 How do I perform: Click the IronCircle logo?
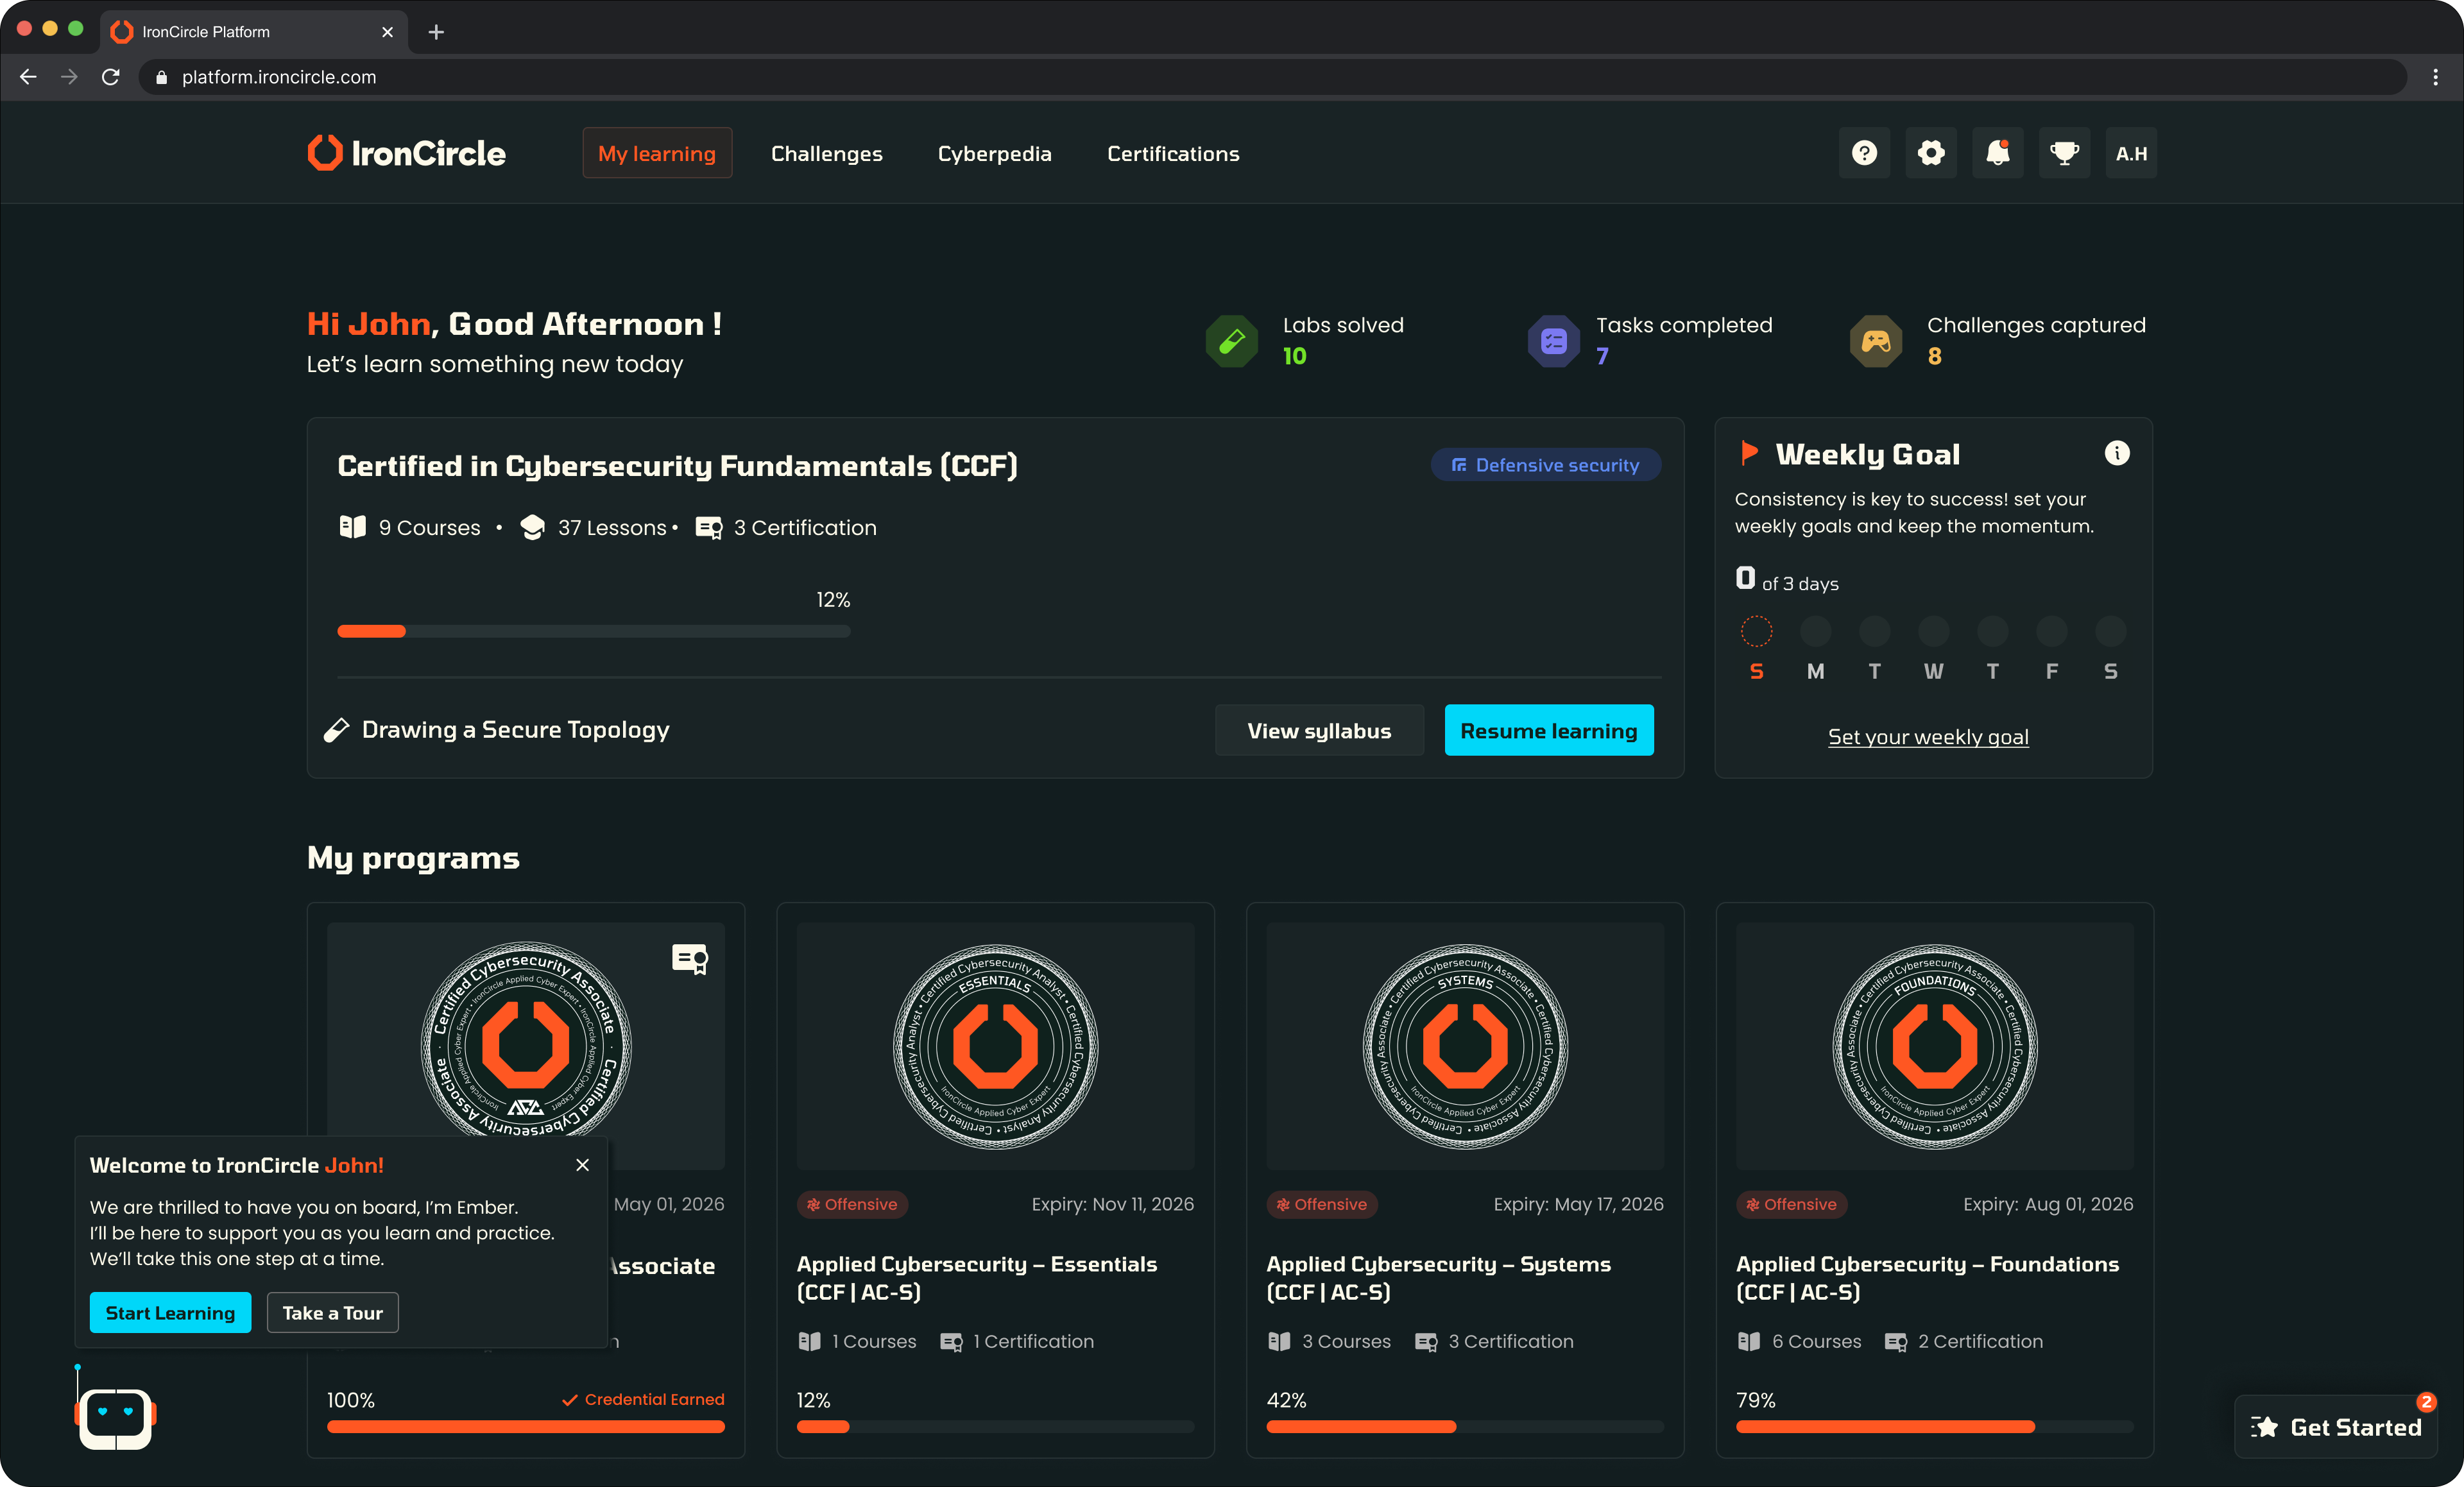(x=407, y=153)
